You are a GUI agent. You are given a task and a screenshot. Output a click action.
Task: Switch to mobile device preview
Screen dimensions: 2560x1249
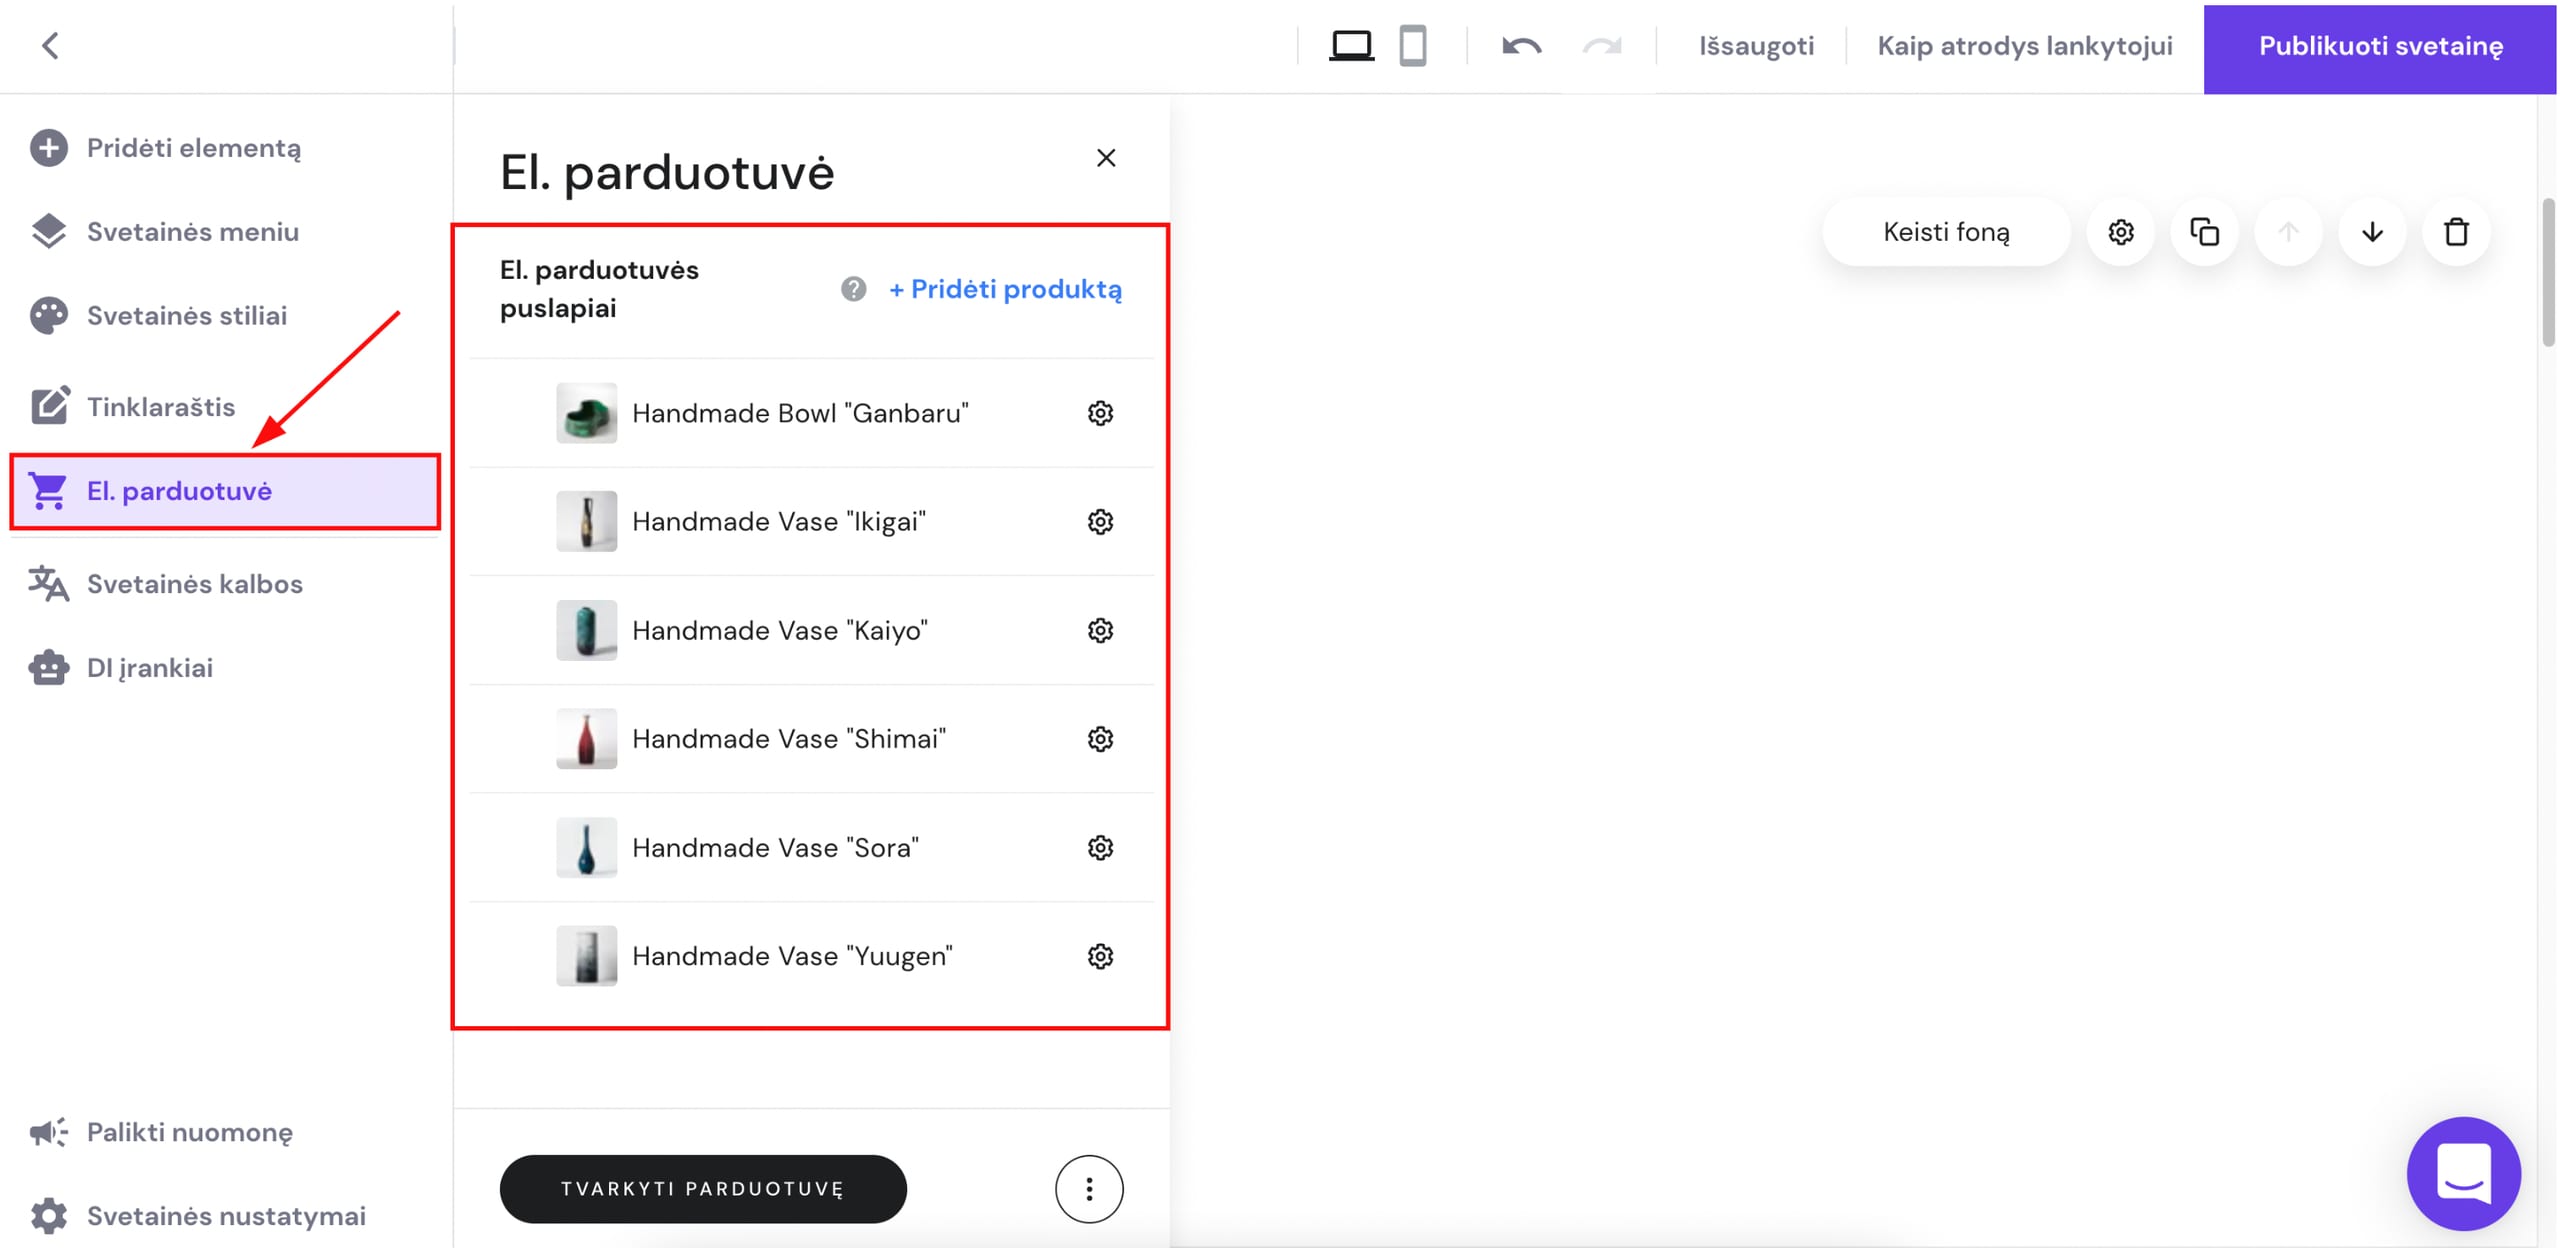[x=1412, y=46]
